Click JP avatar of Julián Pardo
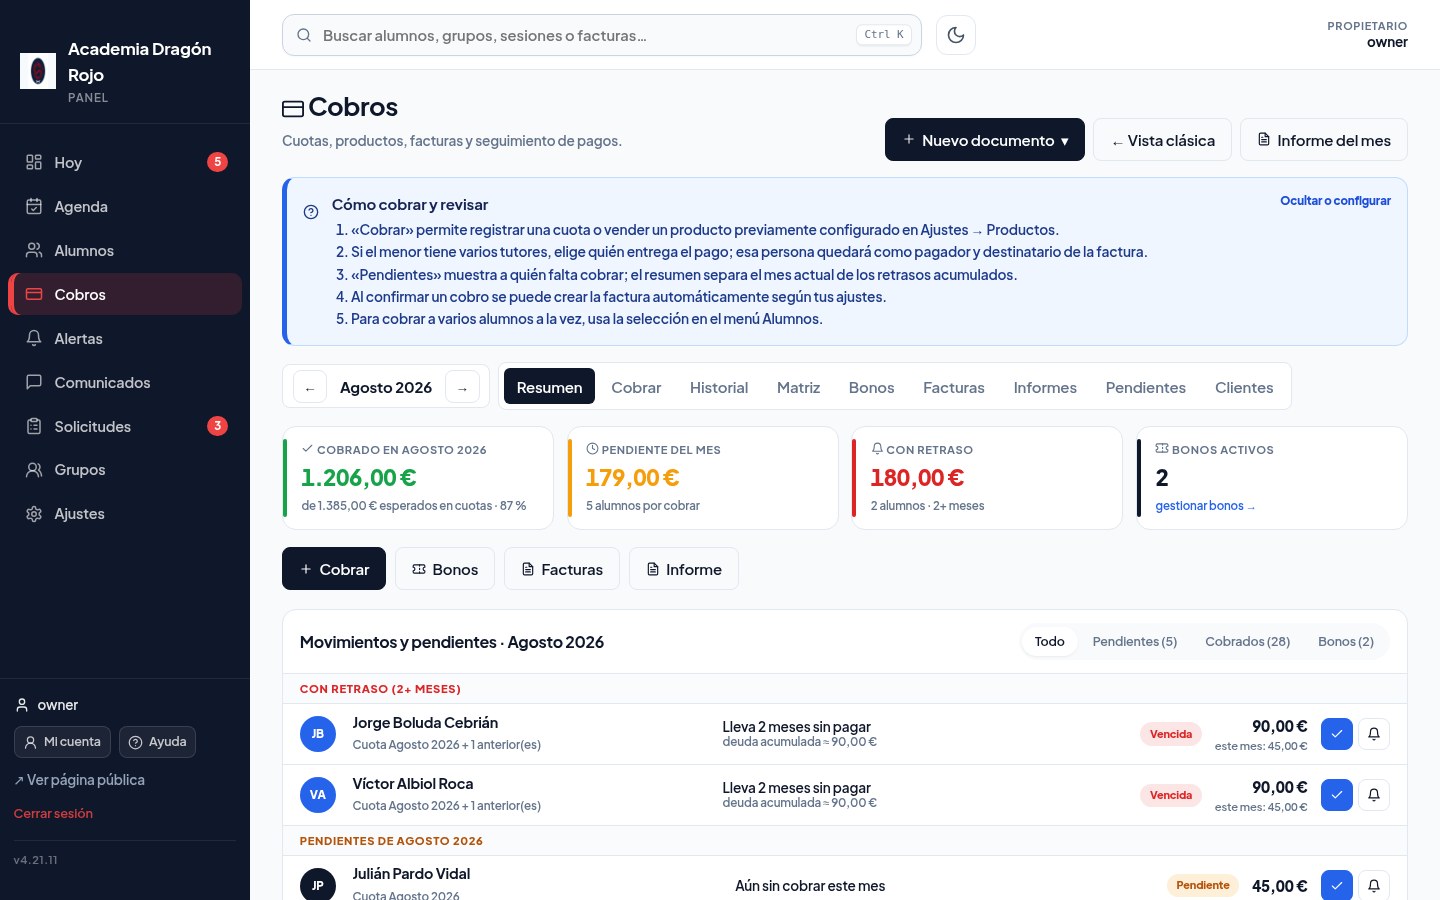Image resolution: width=1440 pixels, height=900 pixels. click(318, 884)
